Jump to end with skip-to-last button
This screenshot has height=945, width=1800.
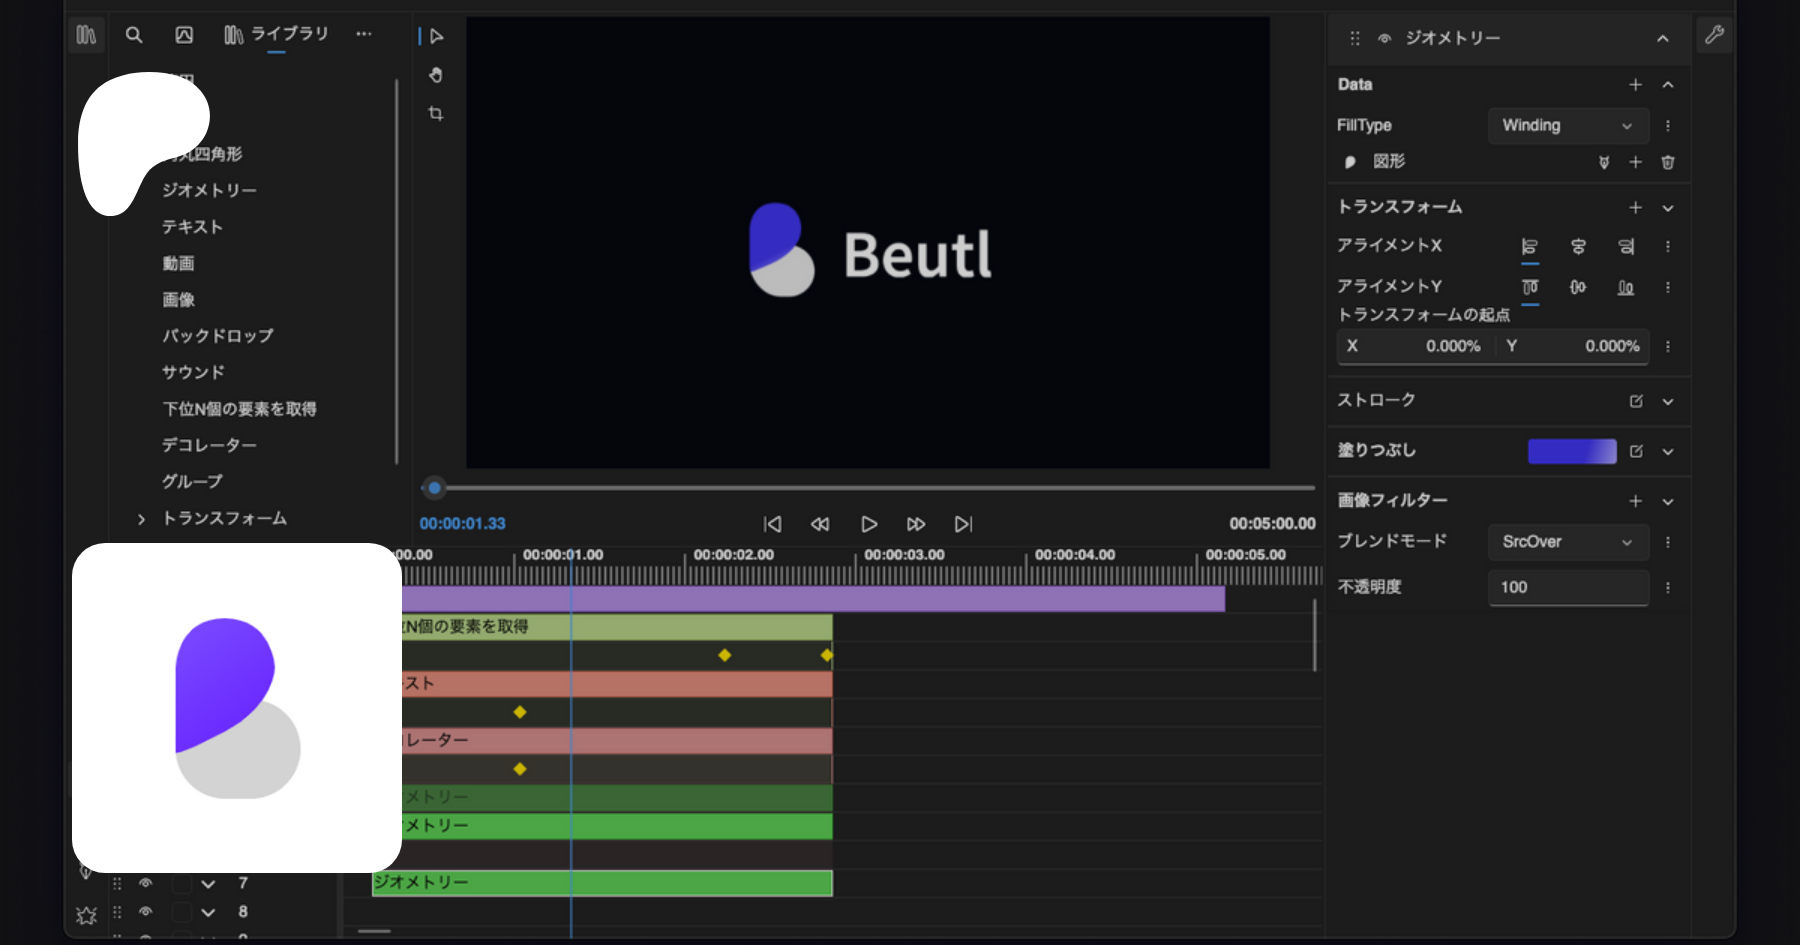(x=963, y=524)
